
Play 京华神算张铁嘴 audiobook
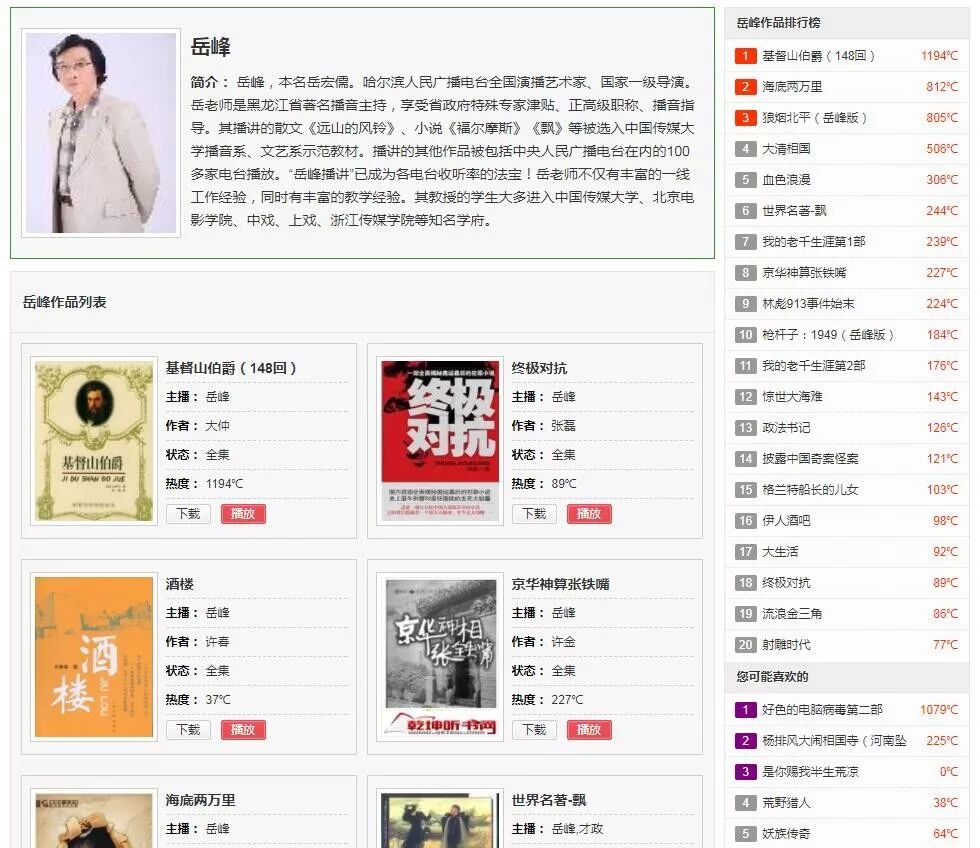click(x=589, y=730)
